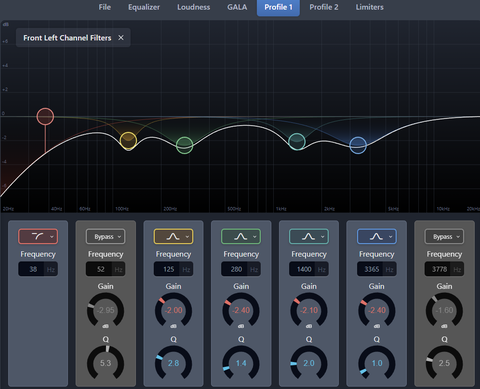Click the Q knob showing 2.8
This screenshot has width=480, height=389.
(x=173, y=363)
